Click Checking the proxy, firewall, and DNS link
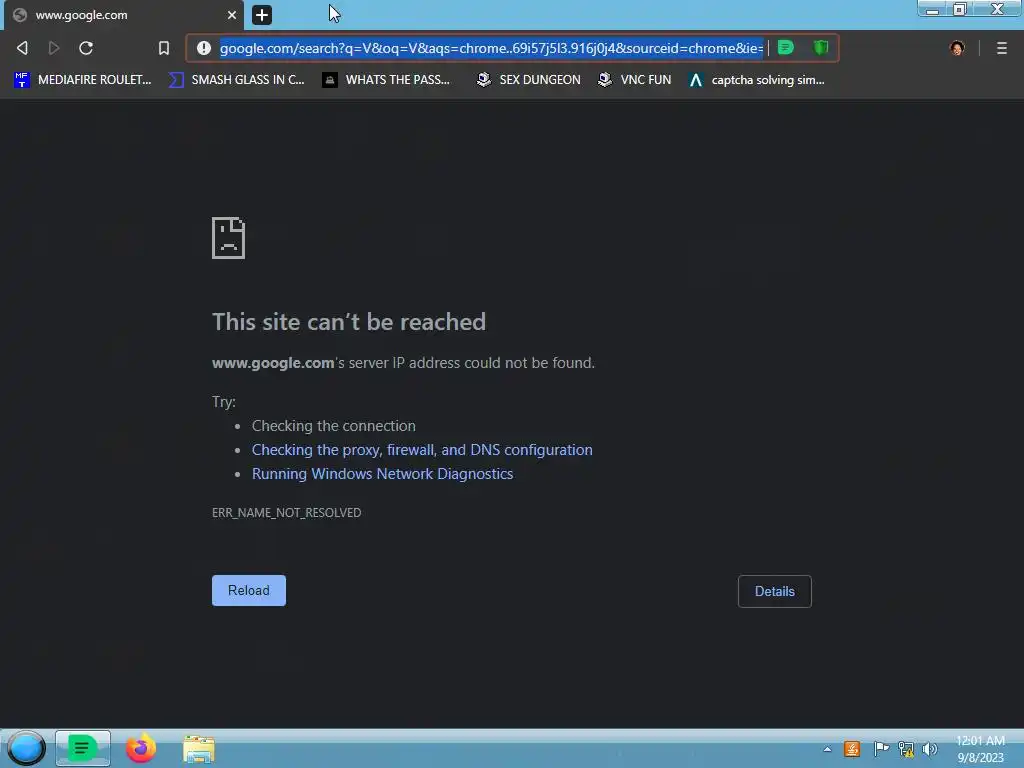 point(422,450)
